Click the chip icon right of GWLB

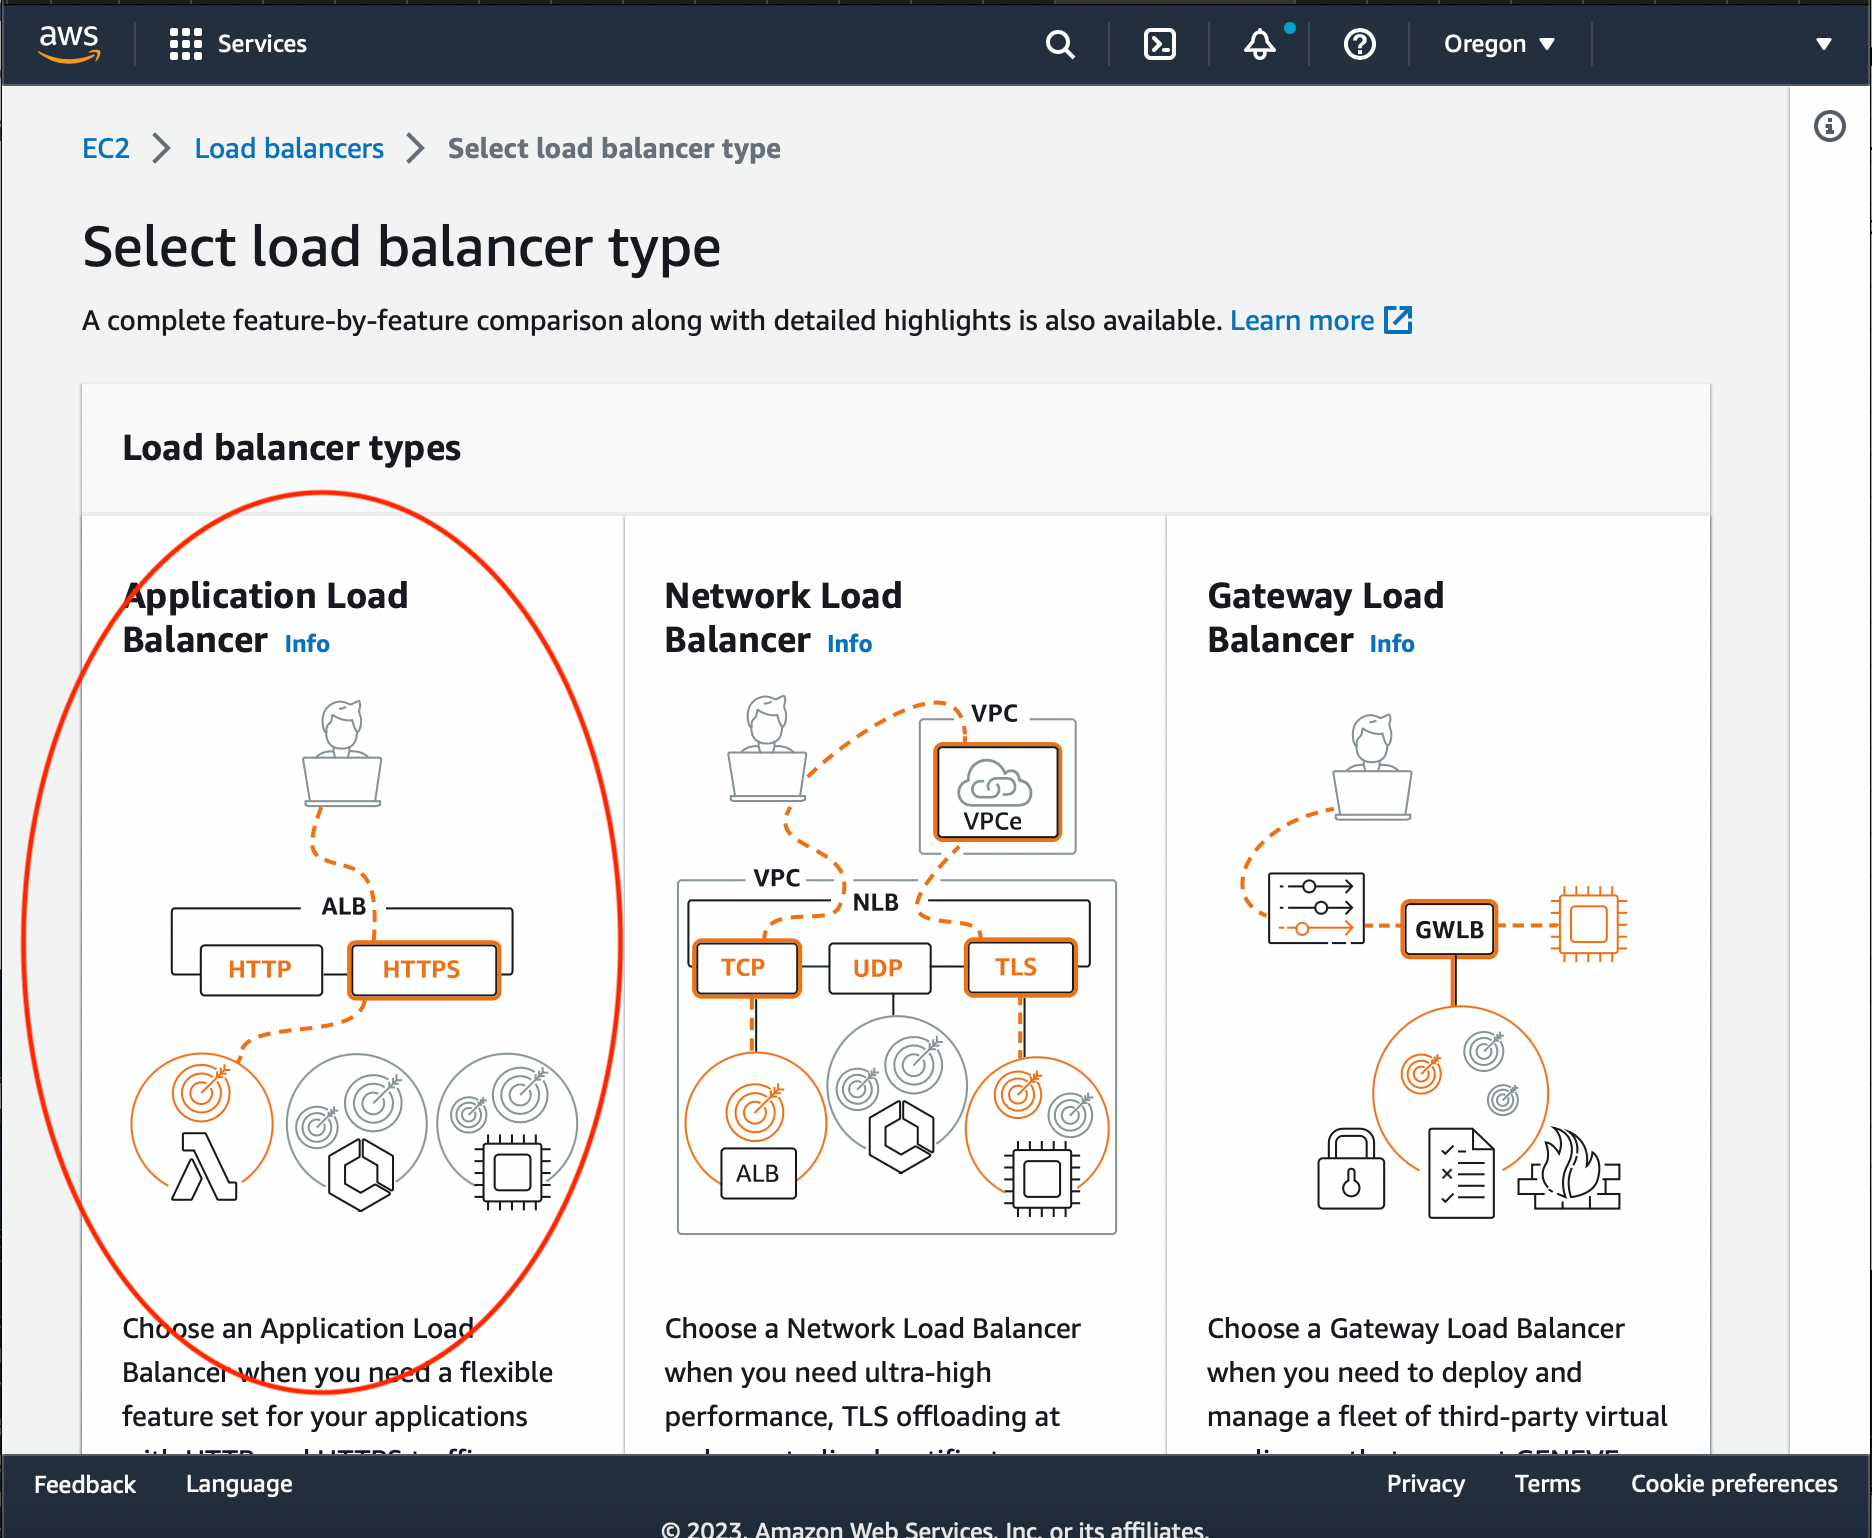1588,923
